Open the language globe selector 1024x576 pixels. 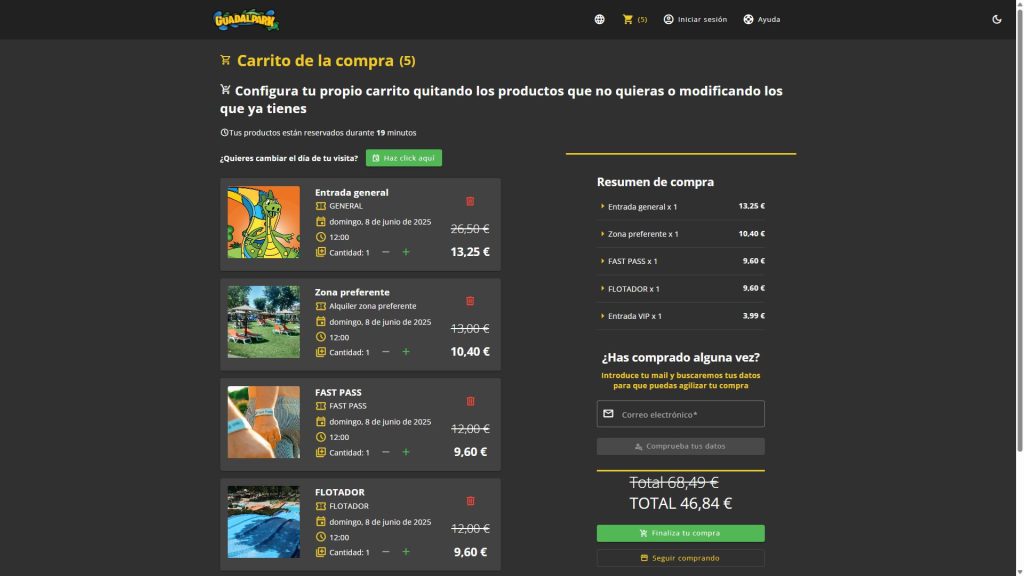[599, 19]
